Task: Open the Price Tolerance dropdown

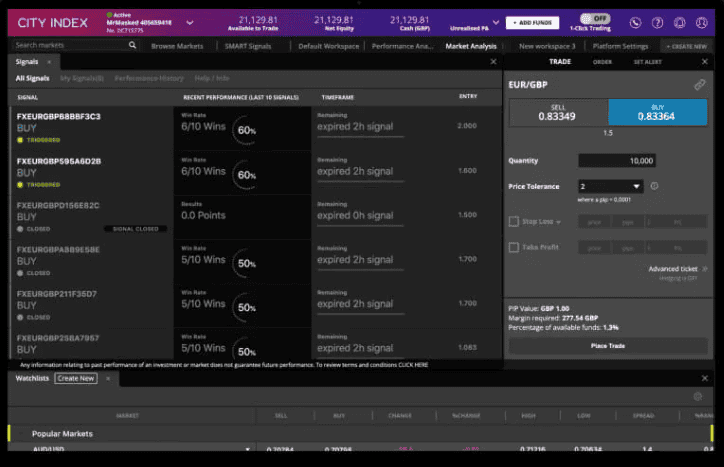Action: 610,186
